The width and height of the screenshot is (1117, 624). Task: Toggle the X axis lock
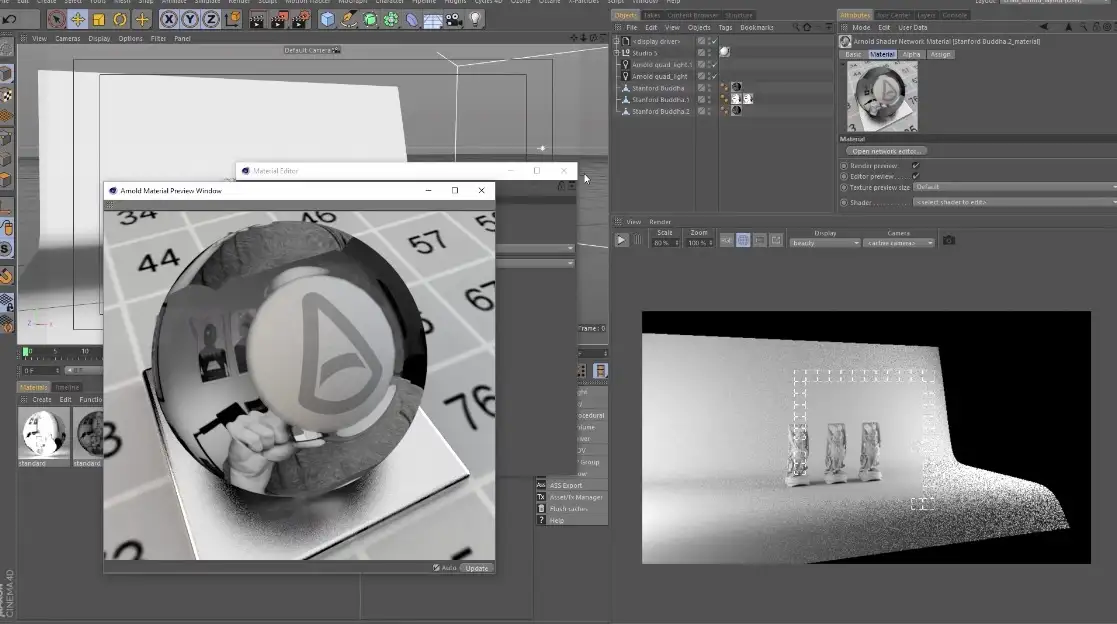[x=169, y=19]
